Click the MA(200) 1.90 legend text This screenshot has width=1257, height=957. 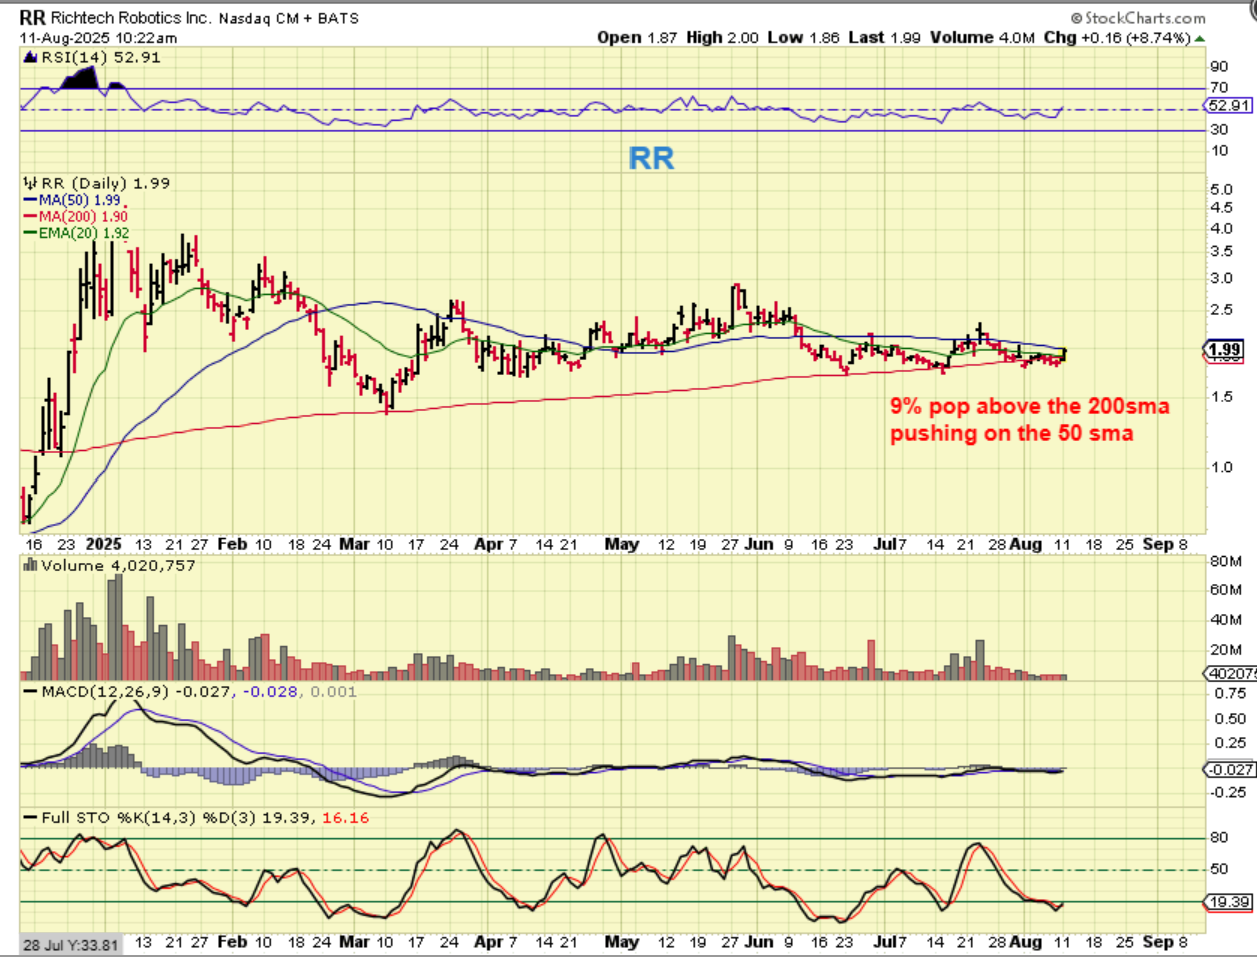click(83, 216)
